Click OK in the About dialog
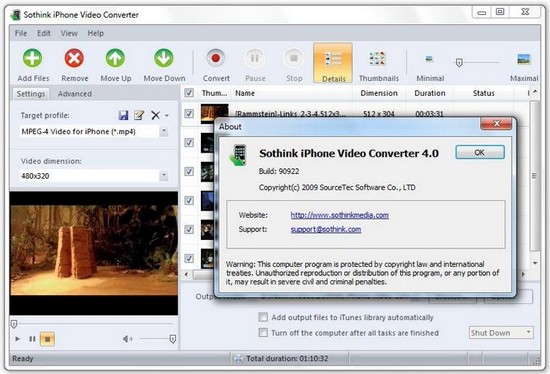 [x=480, y=152]
